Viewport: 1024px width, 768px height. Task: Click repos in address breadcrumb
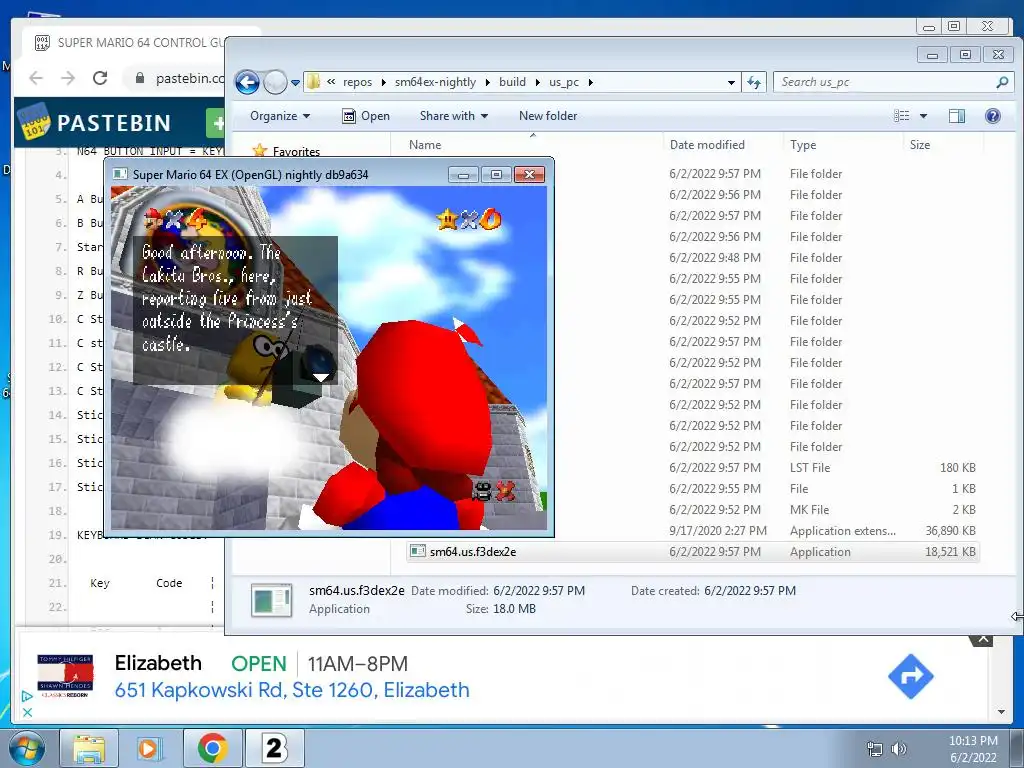(357, 82)
